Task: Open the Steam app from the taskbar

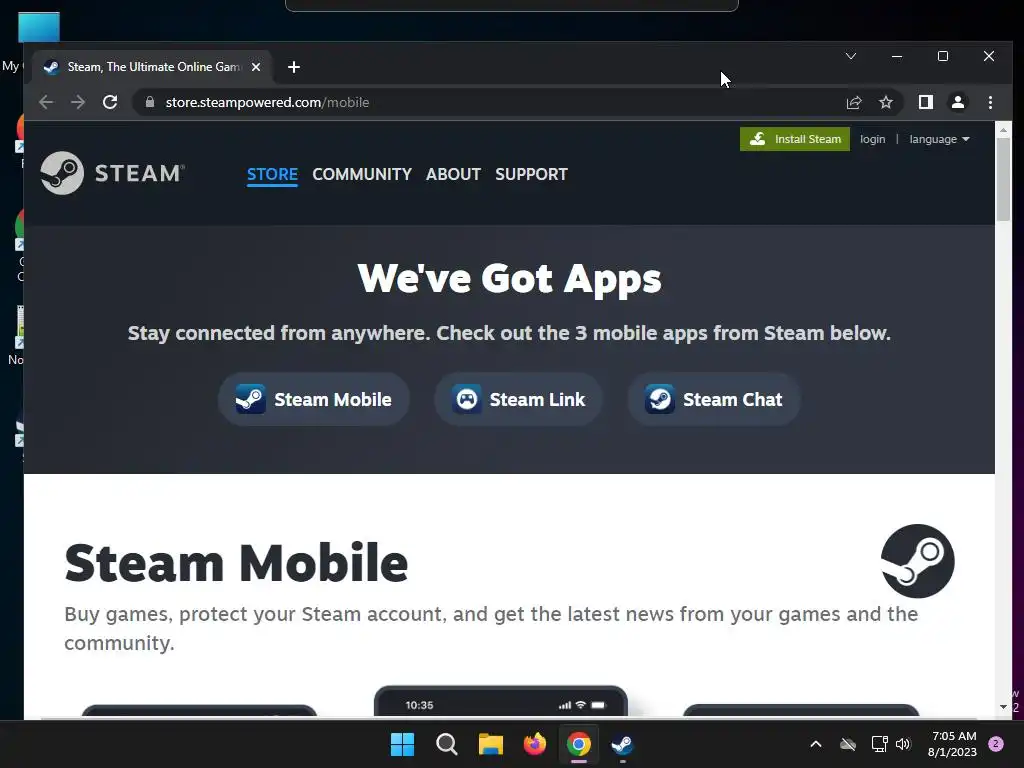Action: pos(622,744)
